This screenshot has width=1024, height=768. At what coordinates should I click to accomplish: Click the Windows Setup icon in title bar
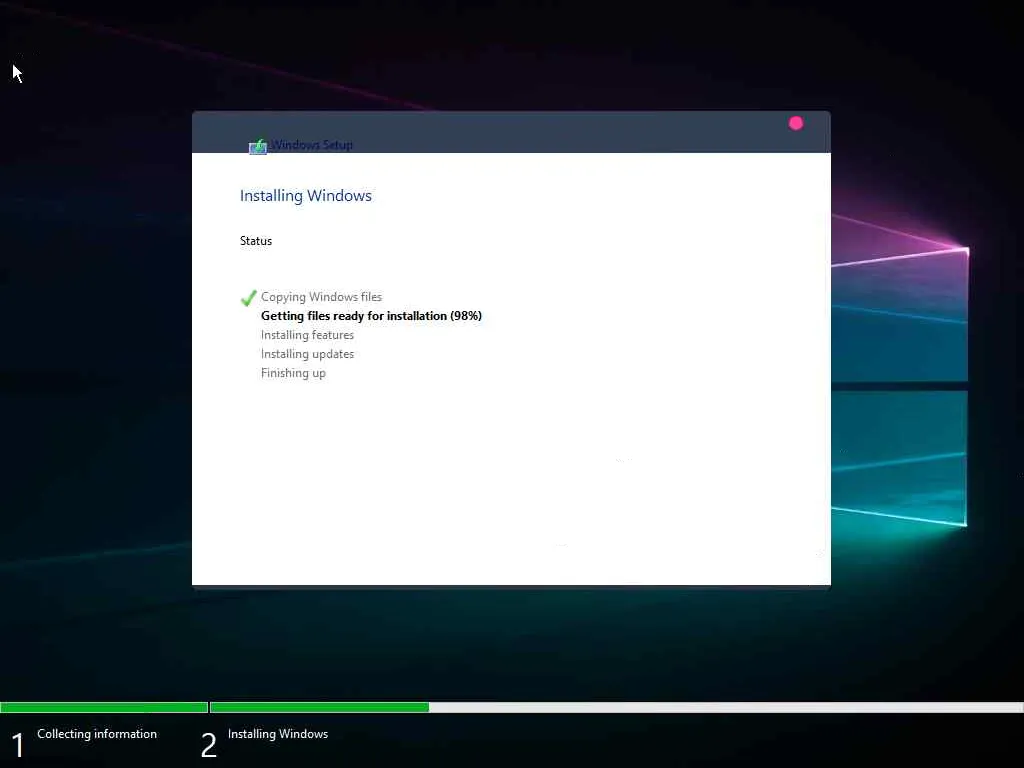click(x=258, y=147)
